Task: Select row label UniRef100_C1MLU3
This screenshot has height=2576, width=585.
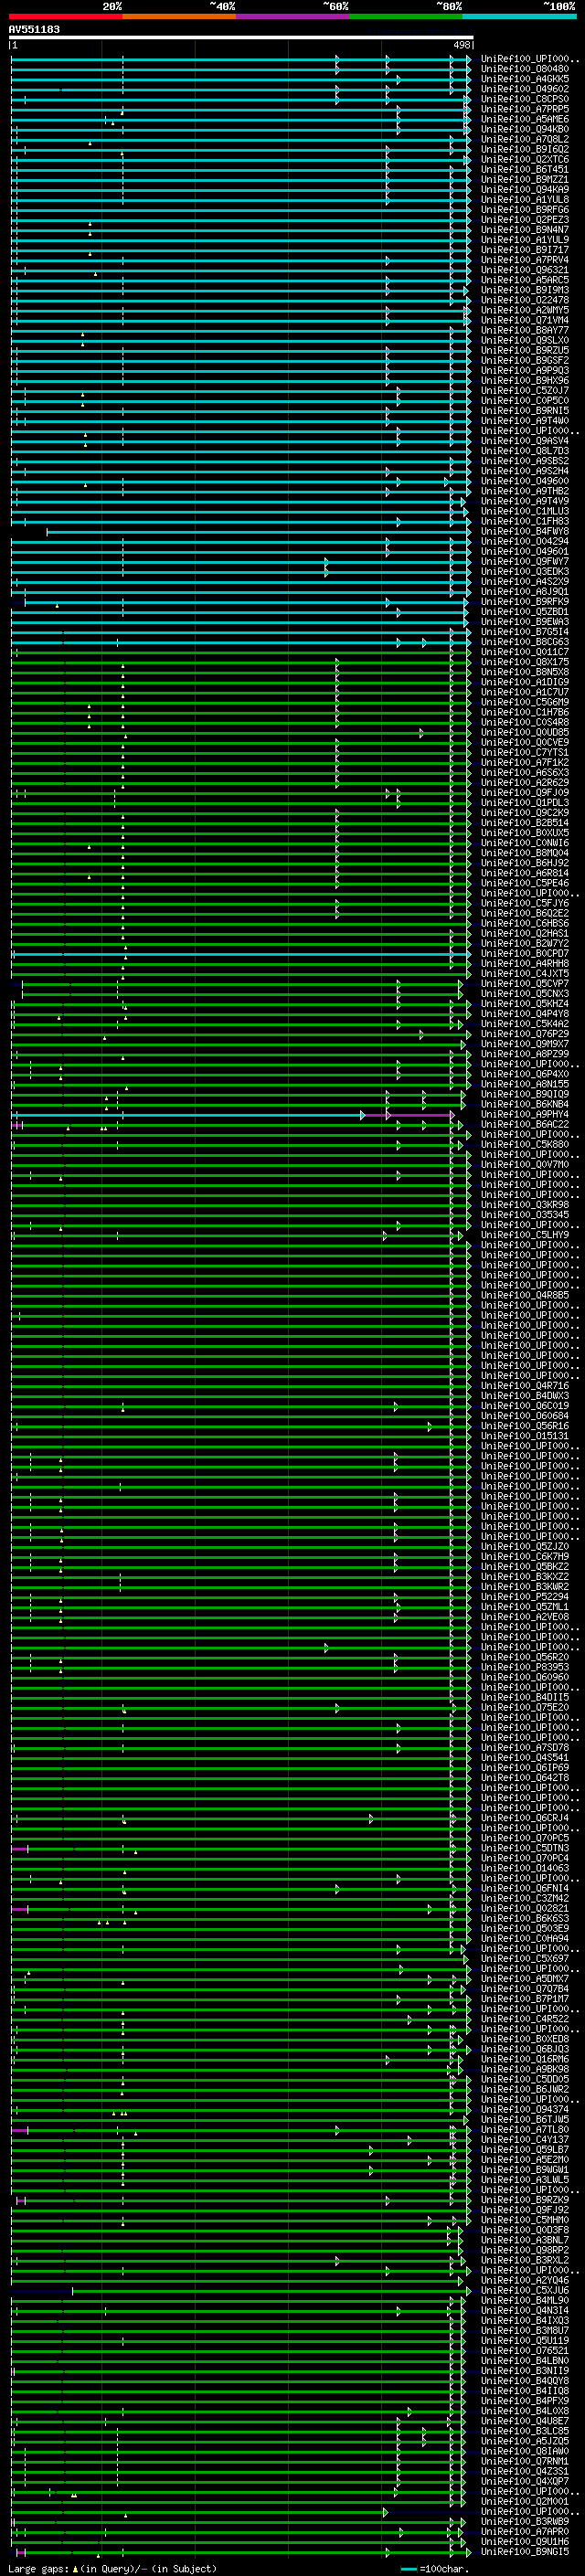Action: tap(525, 511)
